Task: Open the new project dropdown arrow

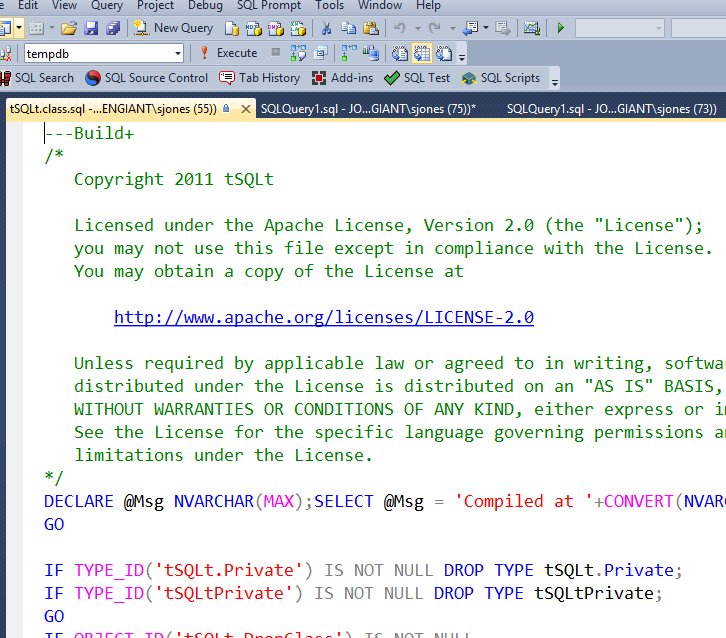Action: pyautogui.click(x=19, y=28)
